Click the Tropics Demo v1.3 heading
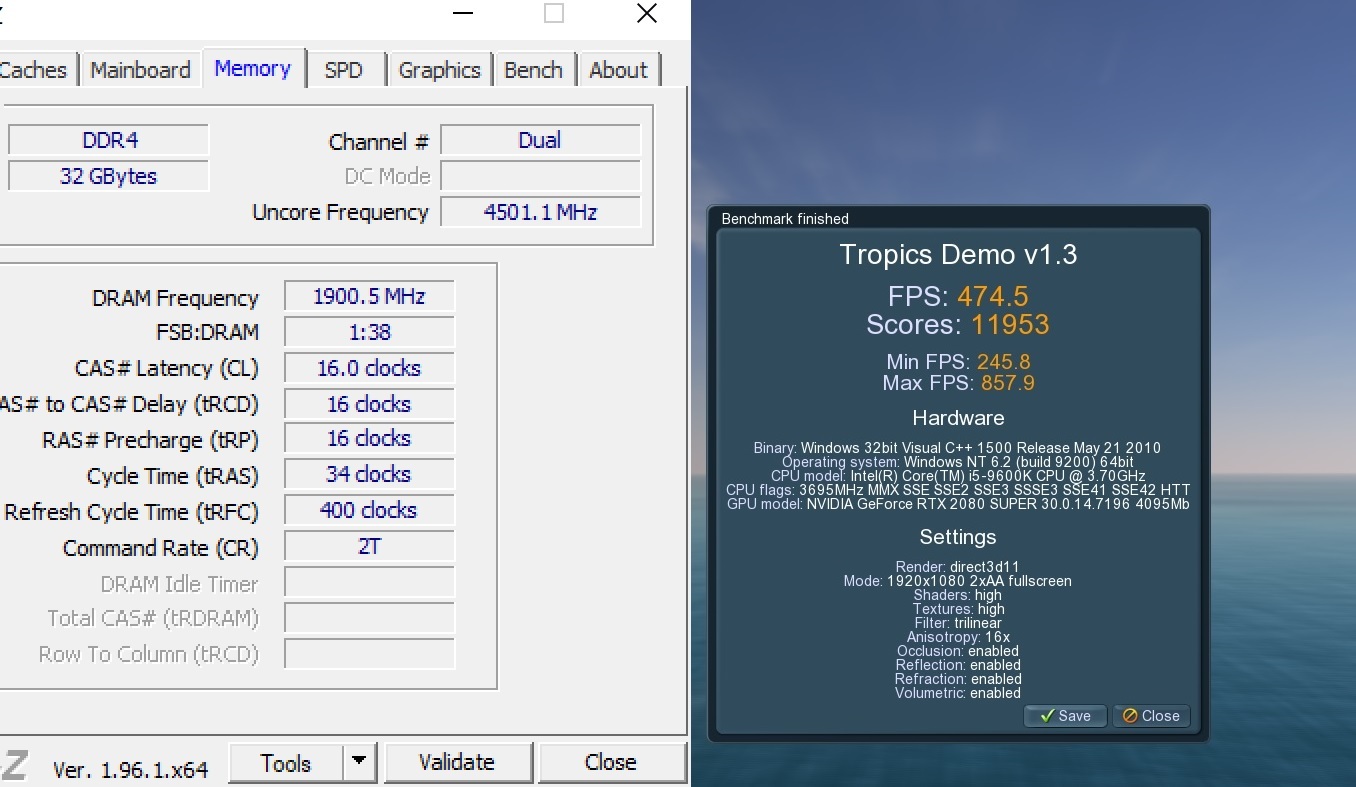The width and height of the screenshot is (1356, 787). [958, 254]
